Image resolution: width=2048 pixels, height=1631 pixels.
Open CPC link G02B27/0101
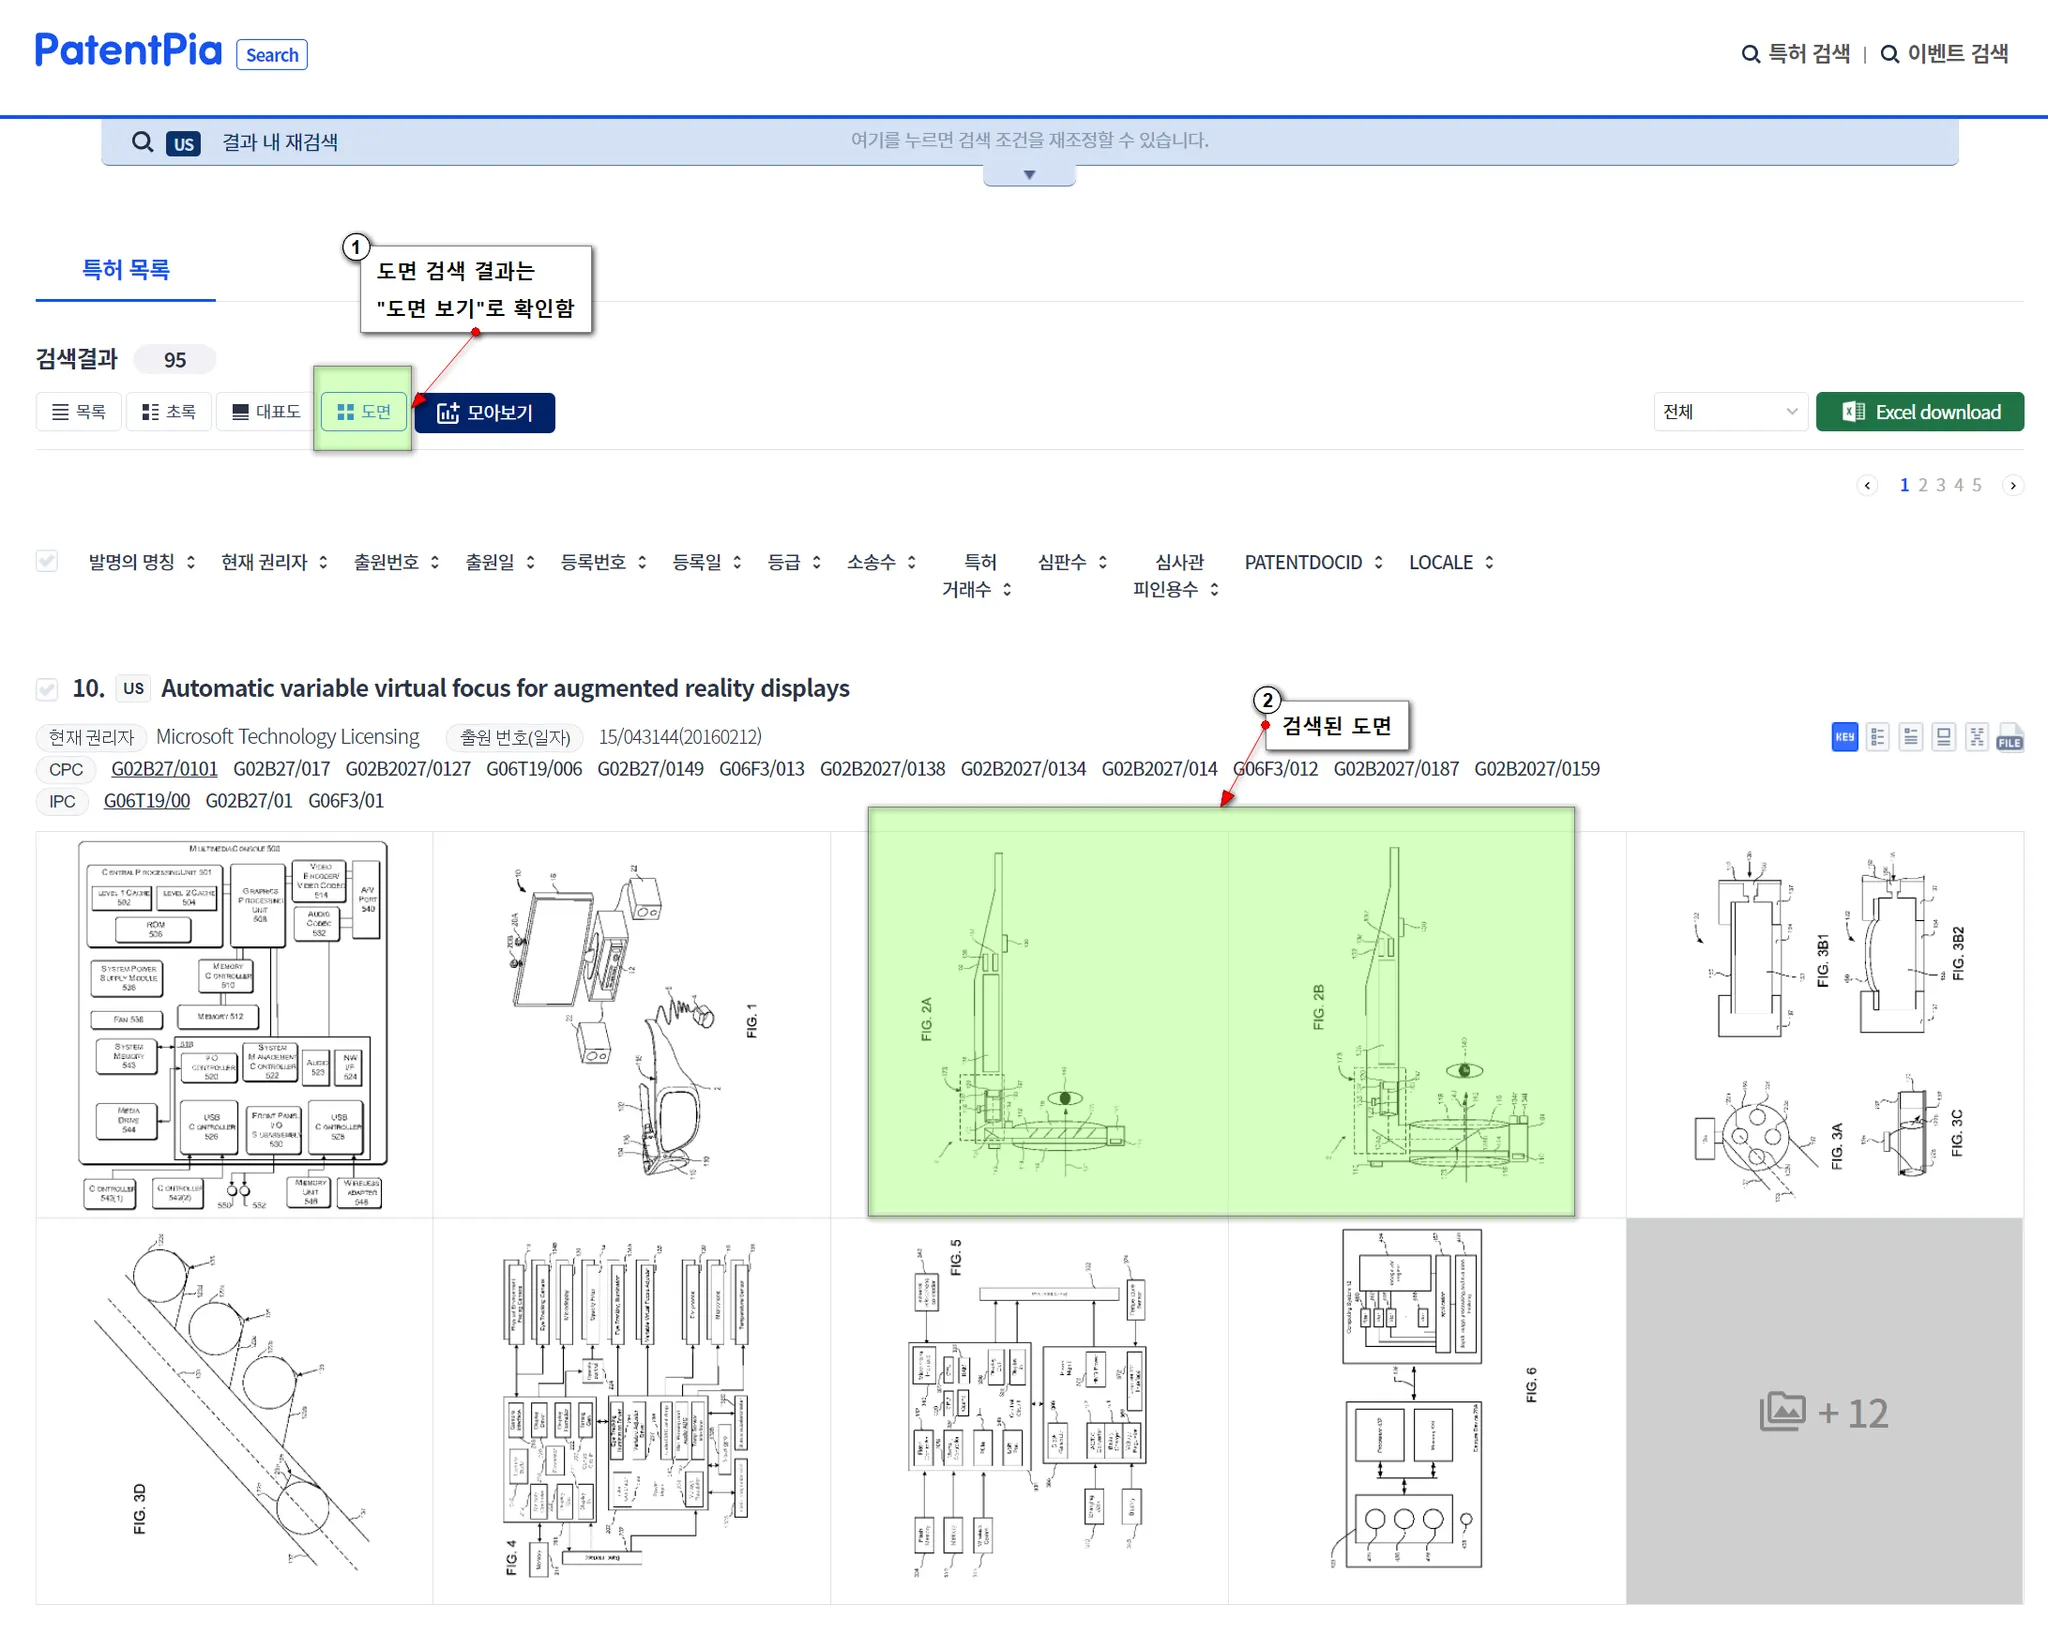[164, 768]
